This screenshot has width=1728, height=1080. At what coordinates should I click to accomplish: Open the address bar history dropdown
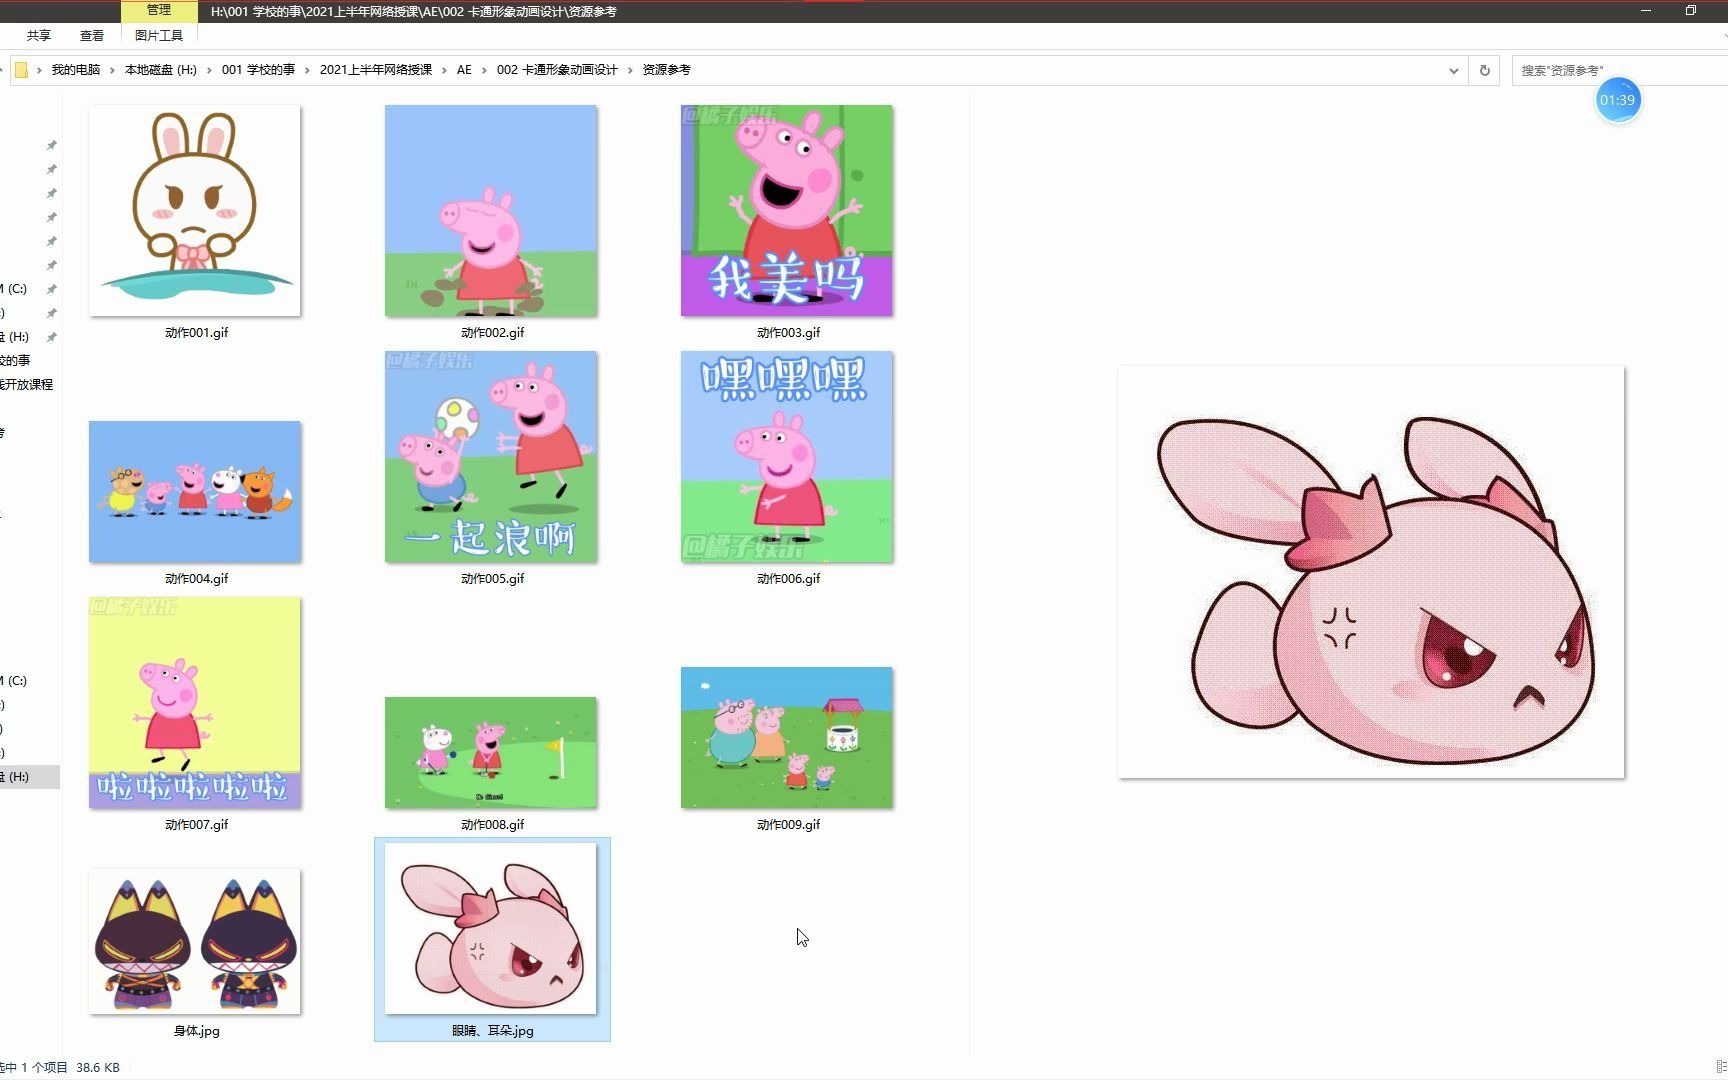click(1453, 70)
